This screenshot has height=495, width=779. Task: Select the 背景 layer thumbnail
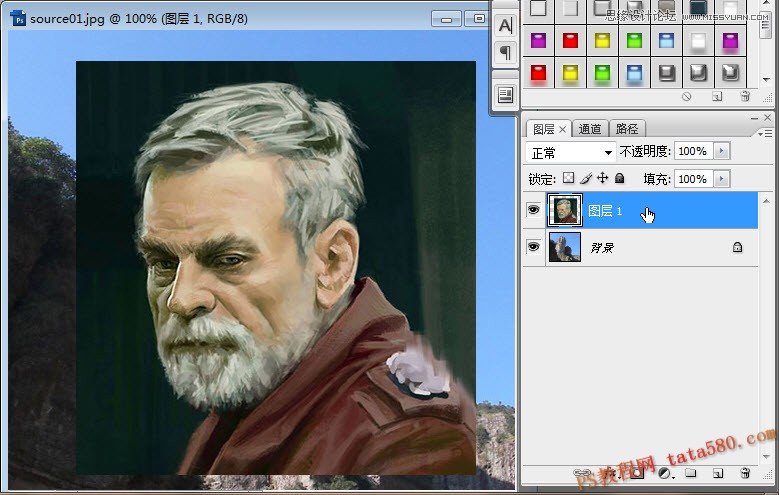(565, 247)
